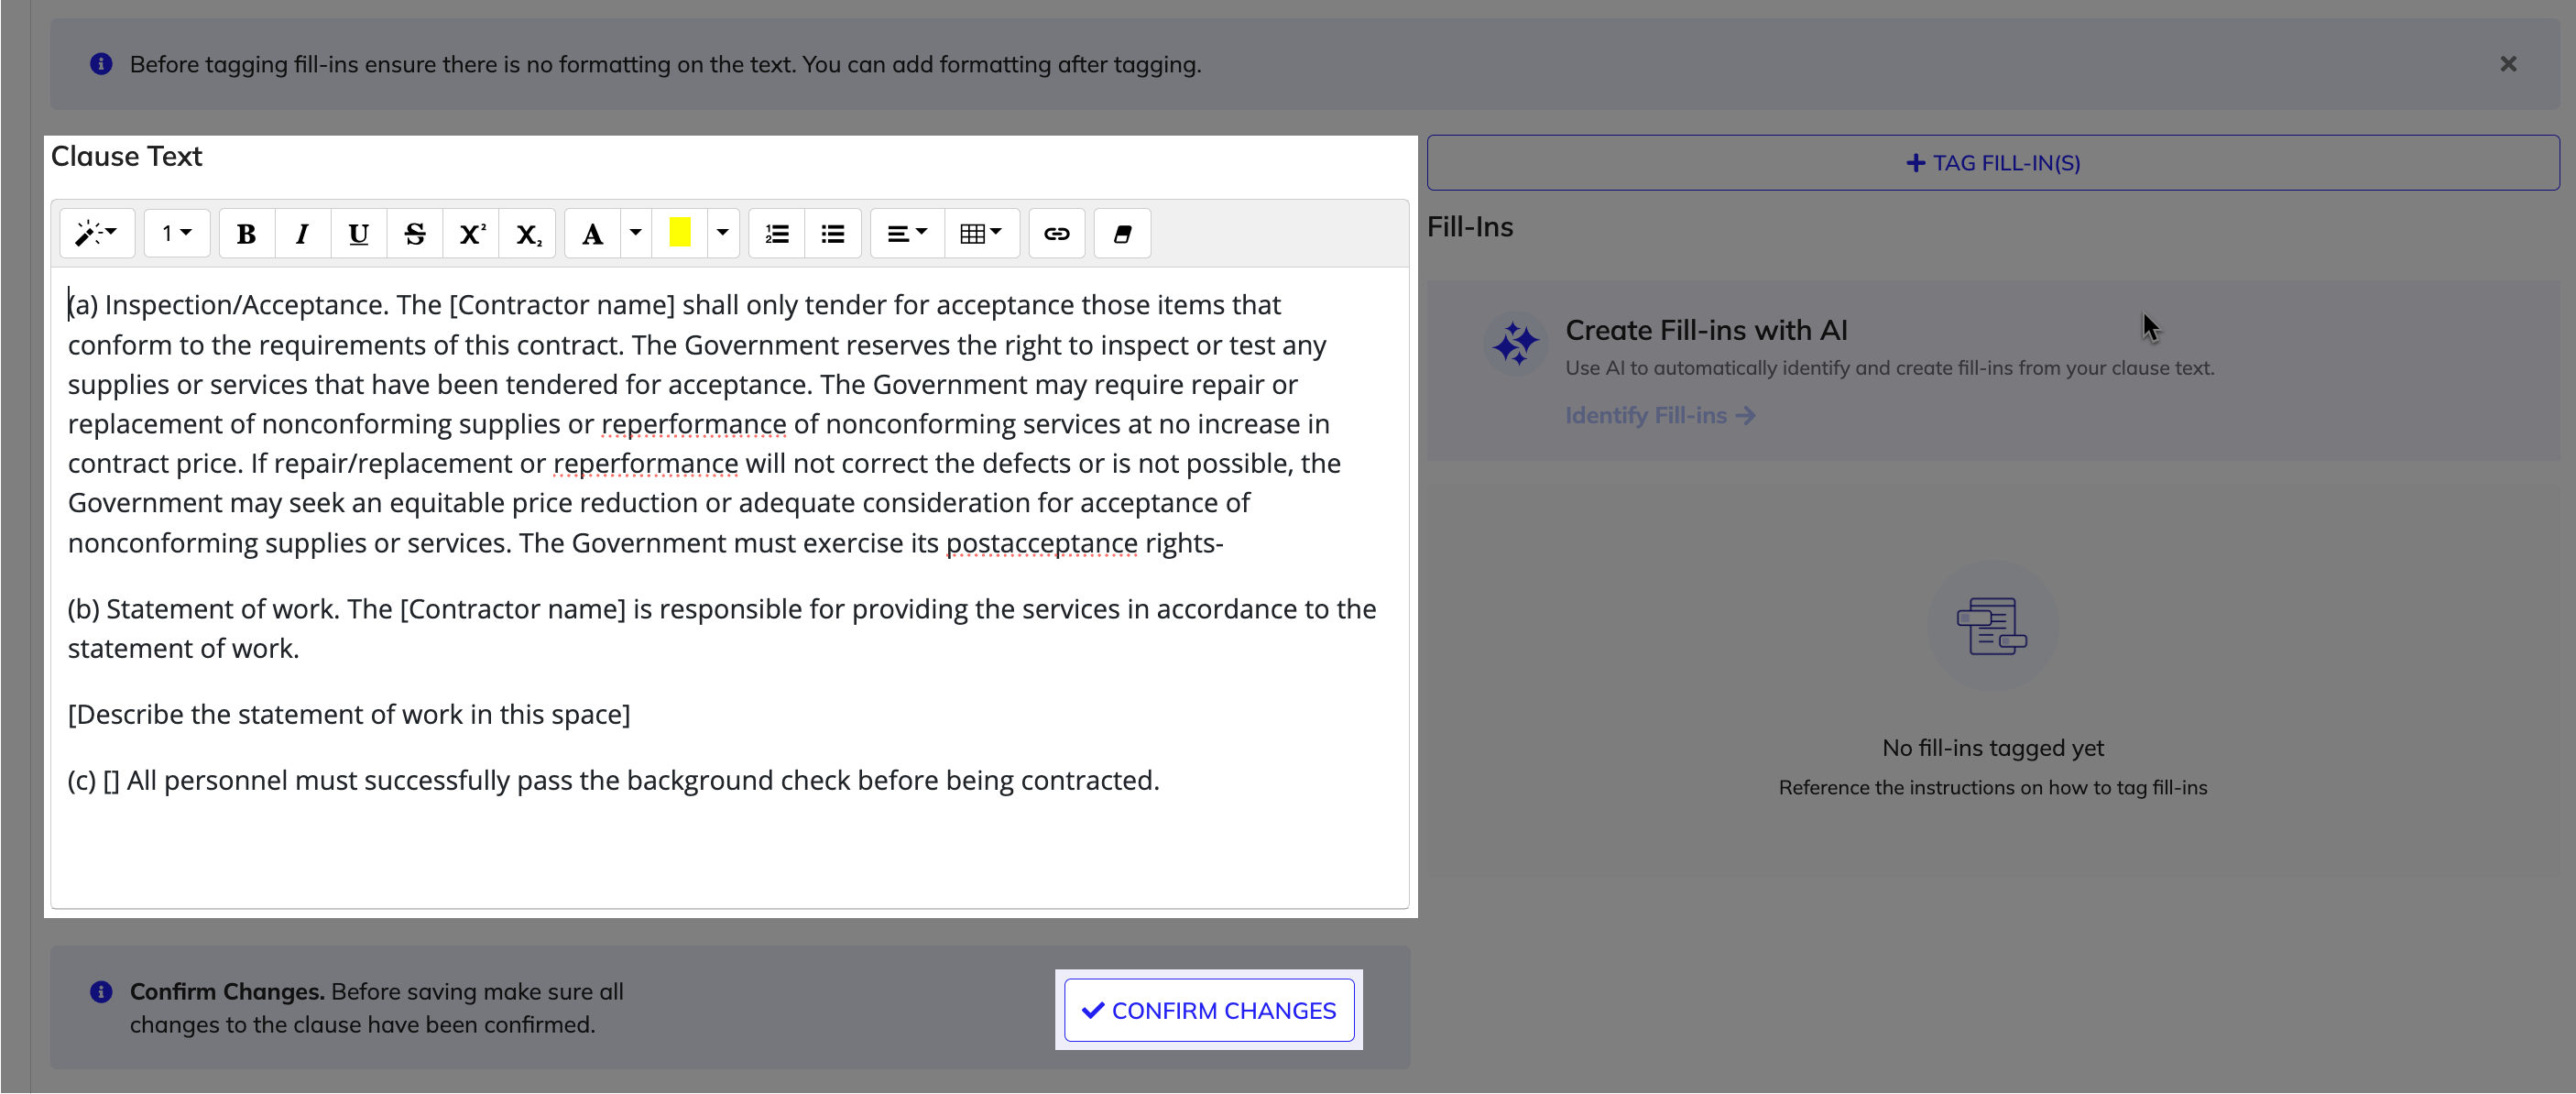
Task: Insert an ordered numbered list
Action: 777,234
